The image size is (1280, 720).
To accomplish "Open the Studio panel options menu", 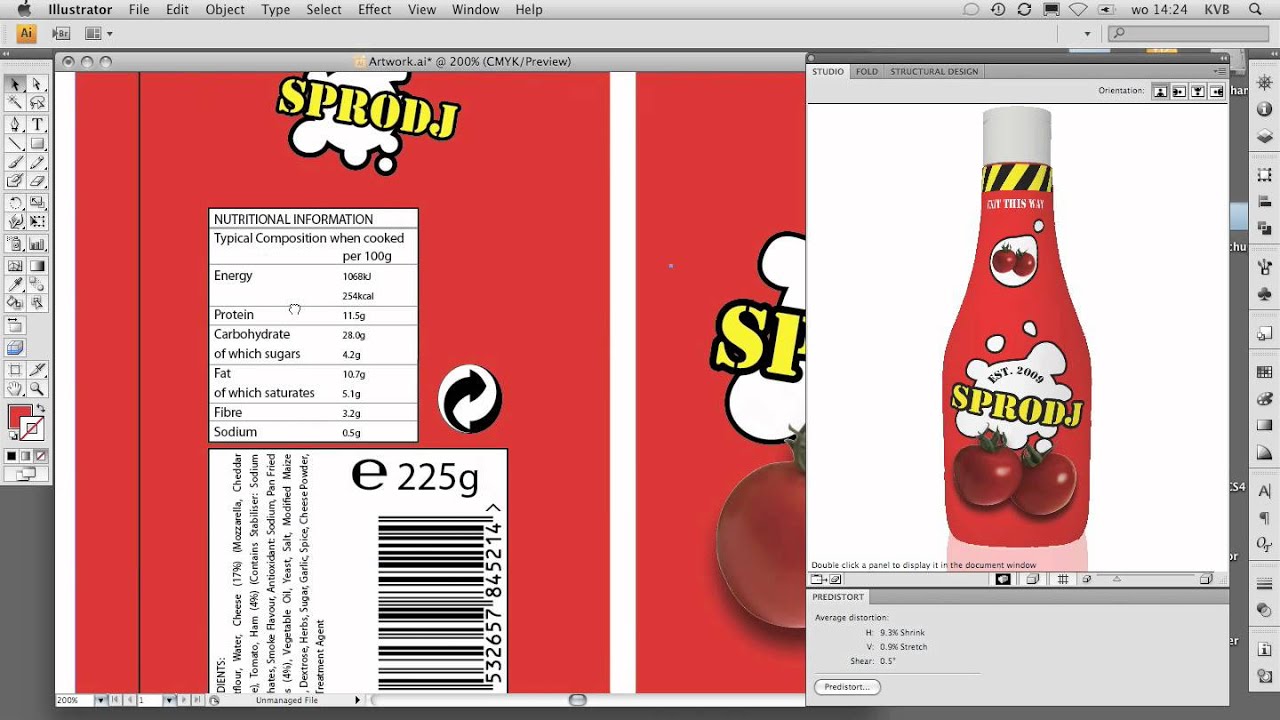I will point(1220,72).
